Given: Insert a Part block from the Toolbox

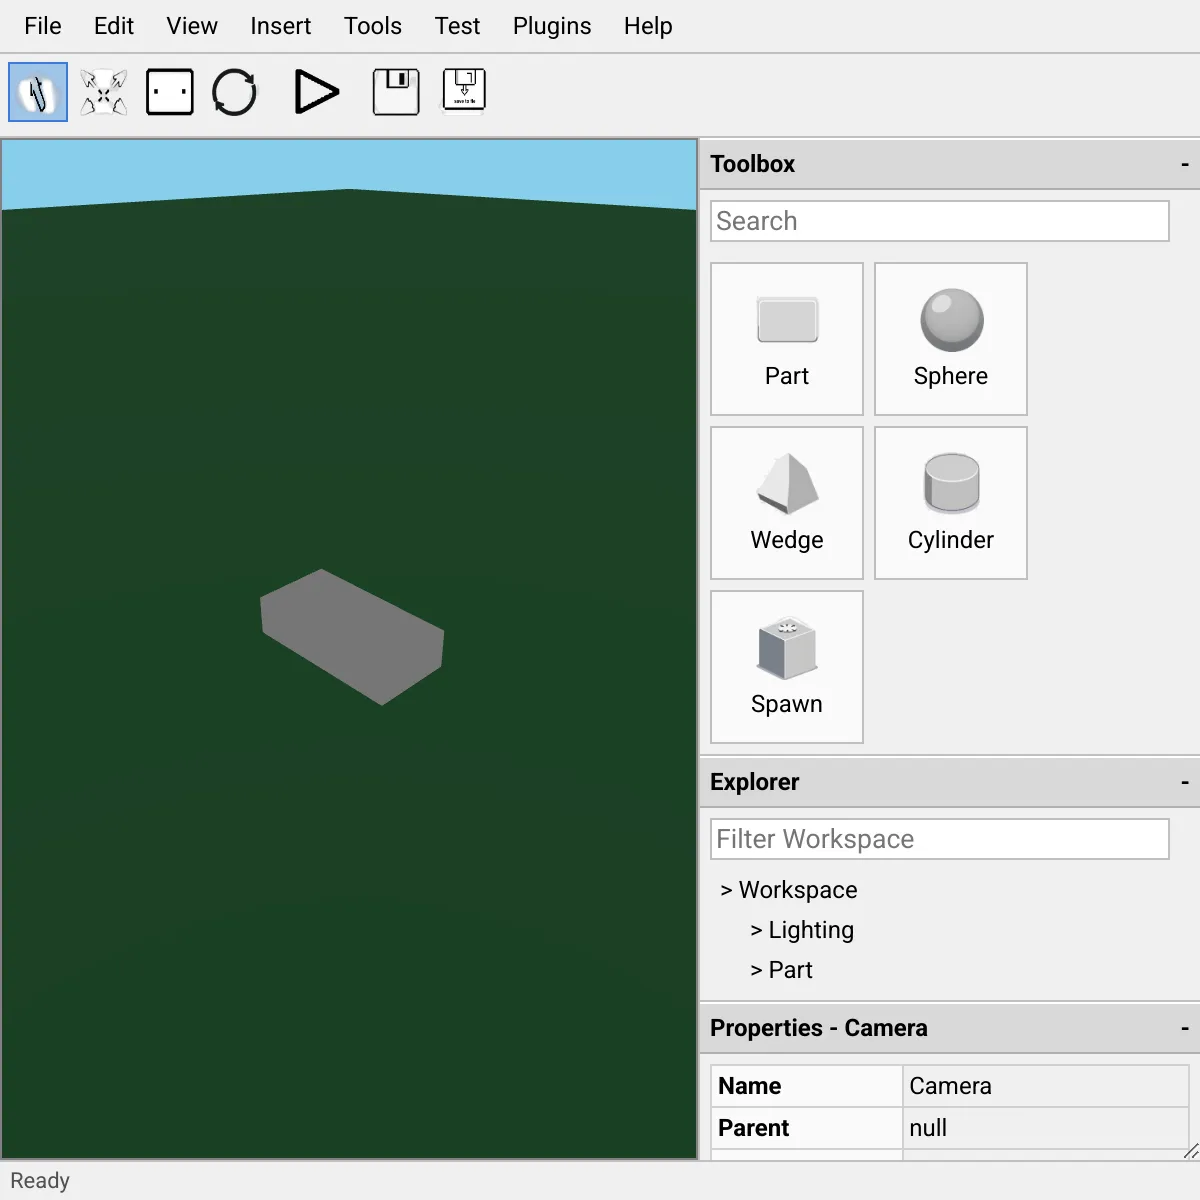Looking at the screenshot, I should [786, 339].
